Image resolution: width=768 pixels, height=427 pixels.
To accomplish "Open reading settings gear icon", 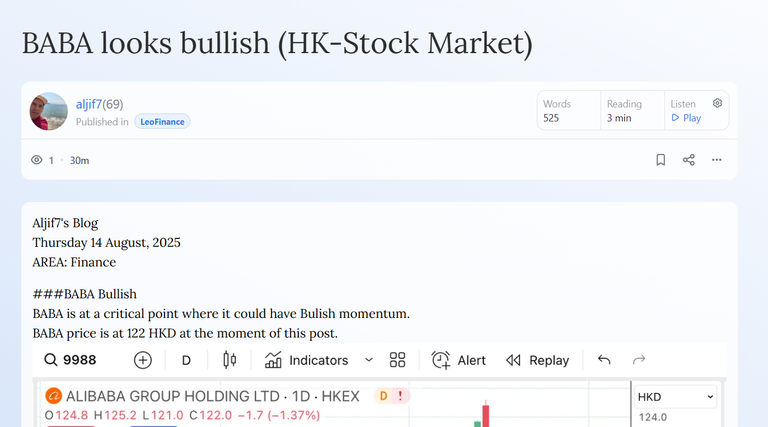I will [x=717, y=103].
